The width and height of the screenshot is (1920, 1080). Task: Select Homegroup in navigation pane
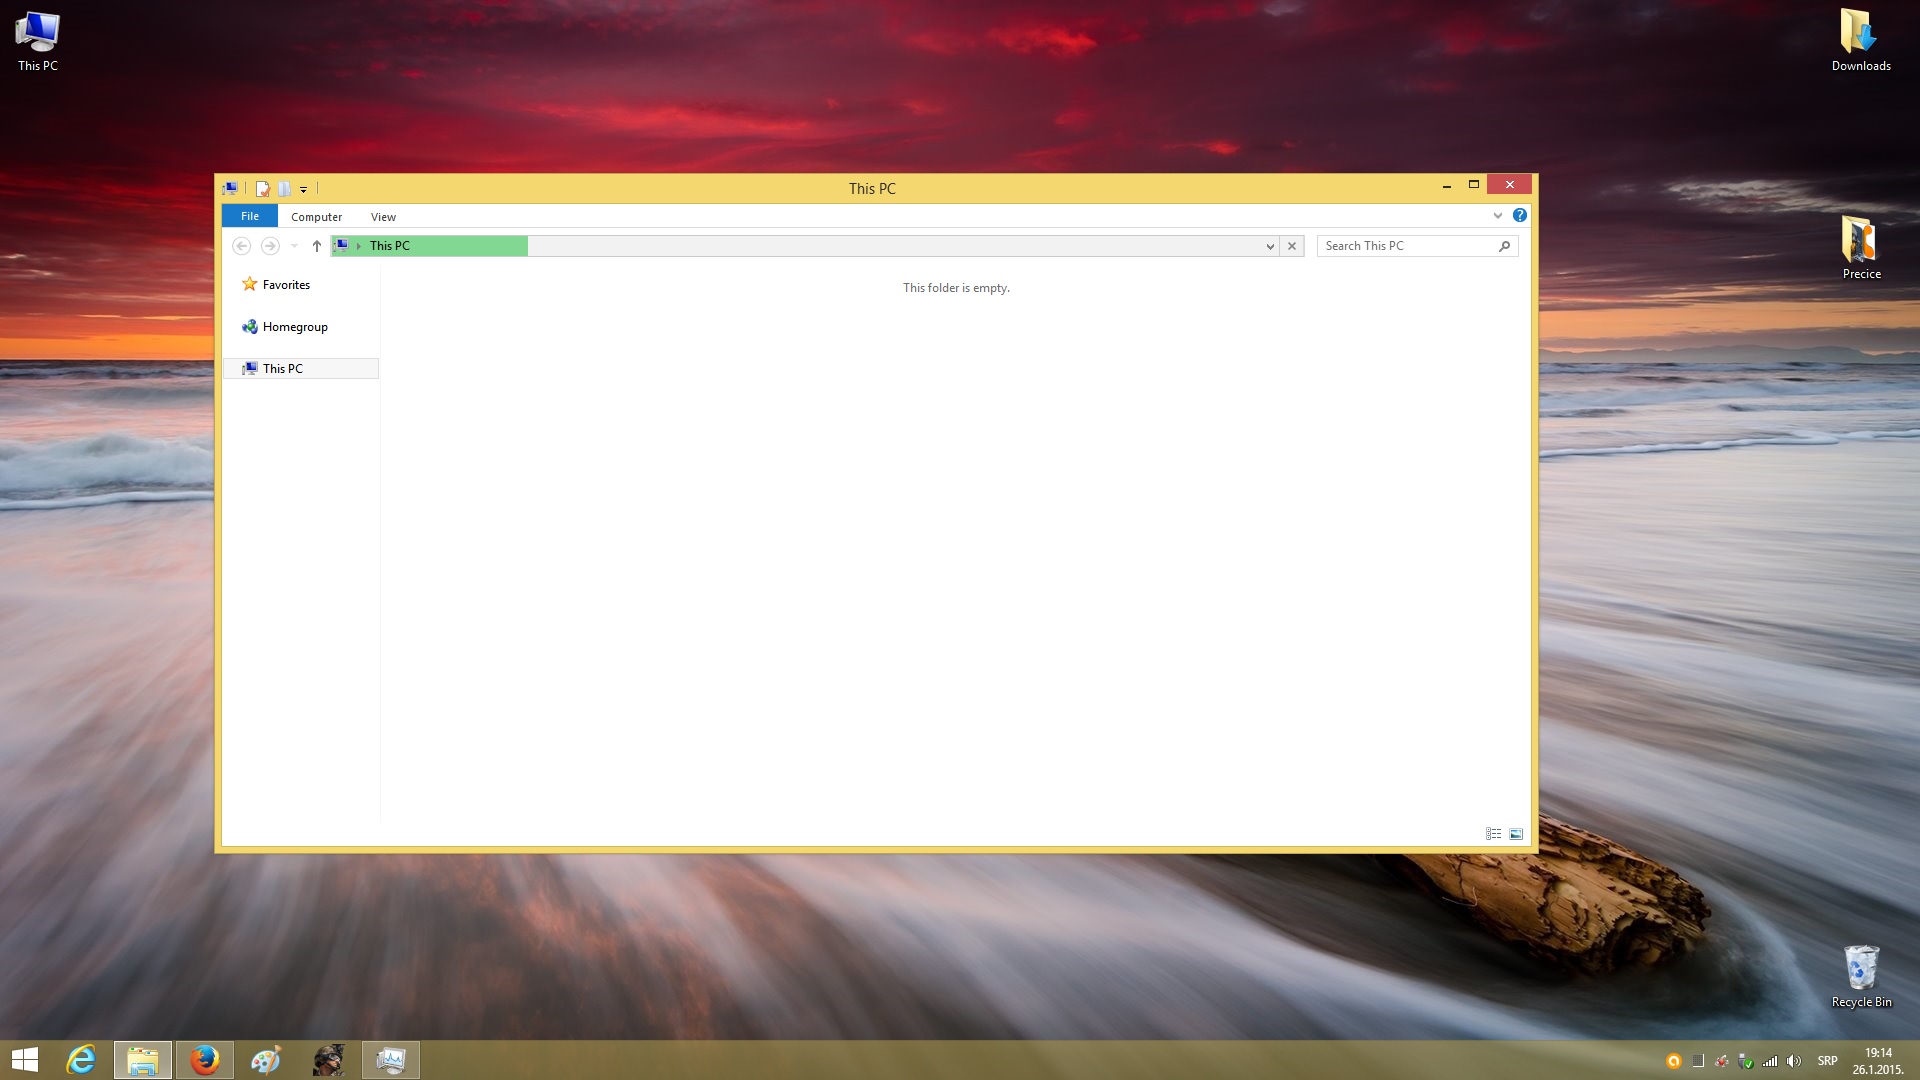point(295,327)
